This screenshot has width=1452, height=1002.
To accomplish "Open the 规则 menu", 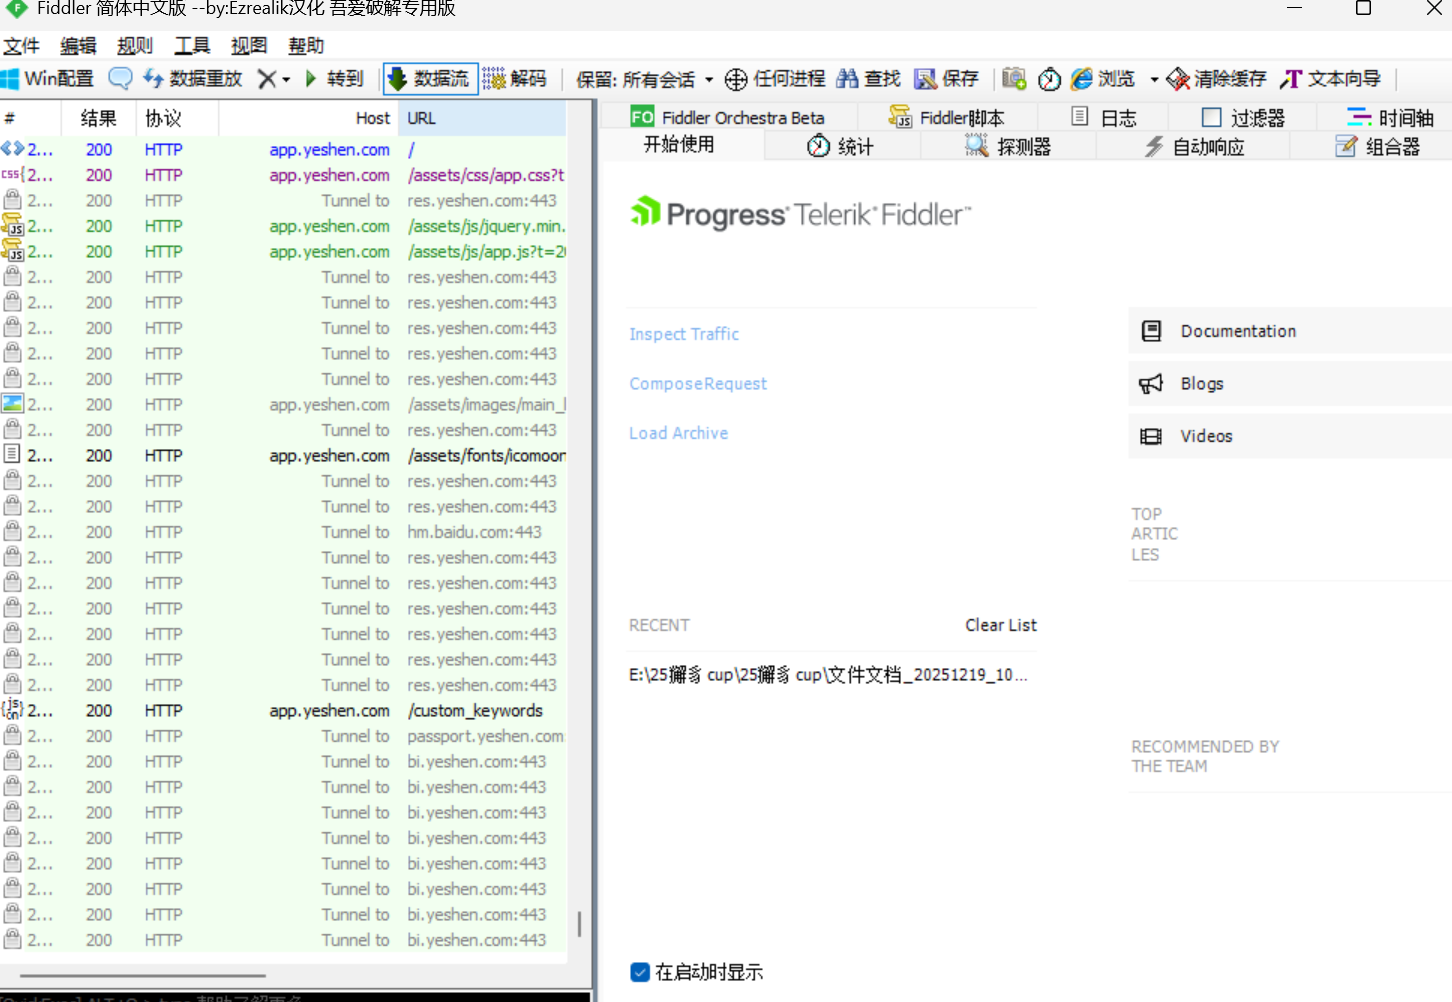I will coord(135,46).
